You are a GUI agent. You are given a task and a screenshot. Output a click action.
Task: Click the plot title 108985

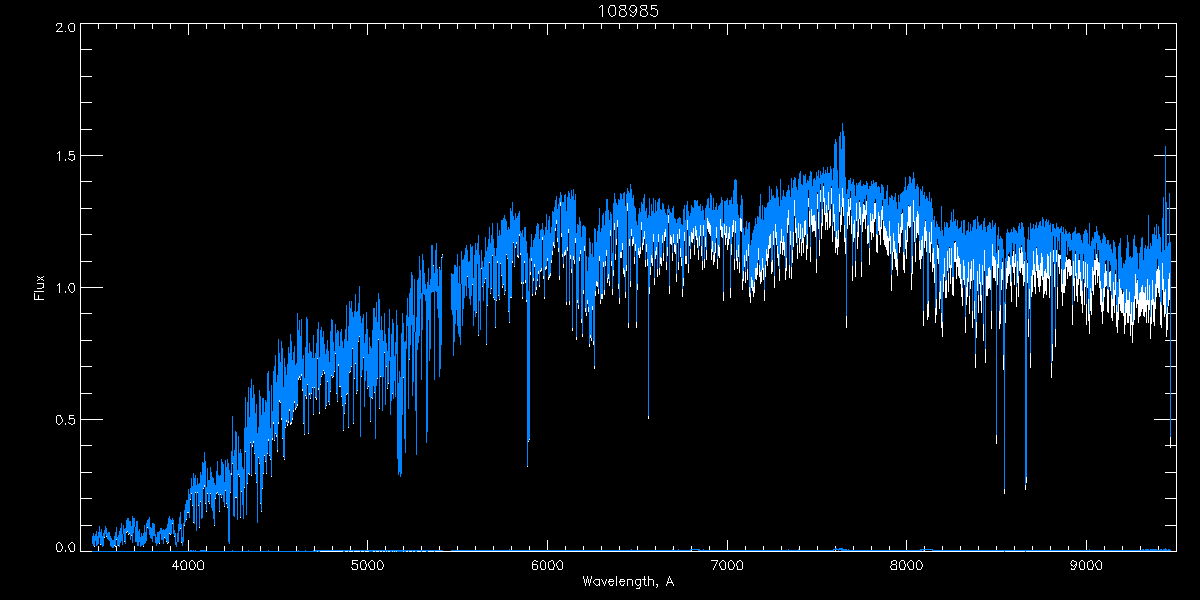[627, 13]
